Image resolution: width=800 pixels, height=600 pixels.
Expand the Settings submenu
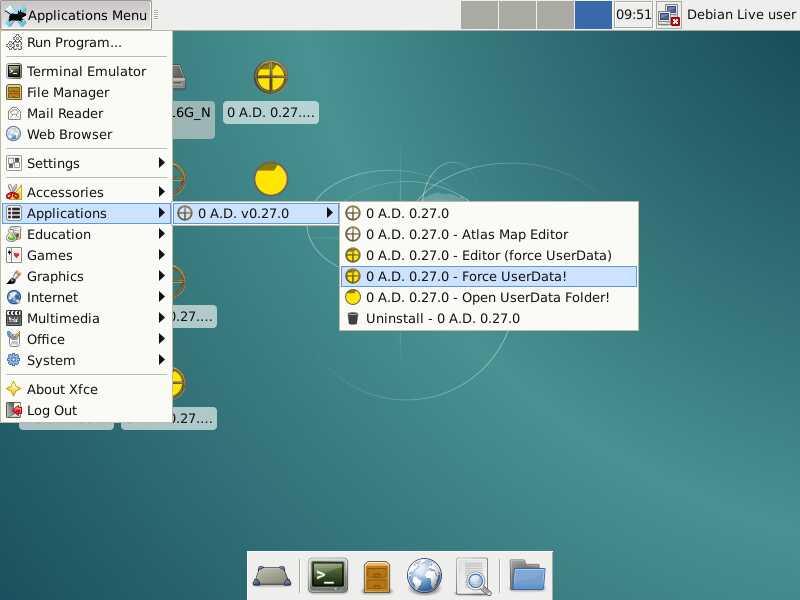[86, 163]
